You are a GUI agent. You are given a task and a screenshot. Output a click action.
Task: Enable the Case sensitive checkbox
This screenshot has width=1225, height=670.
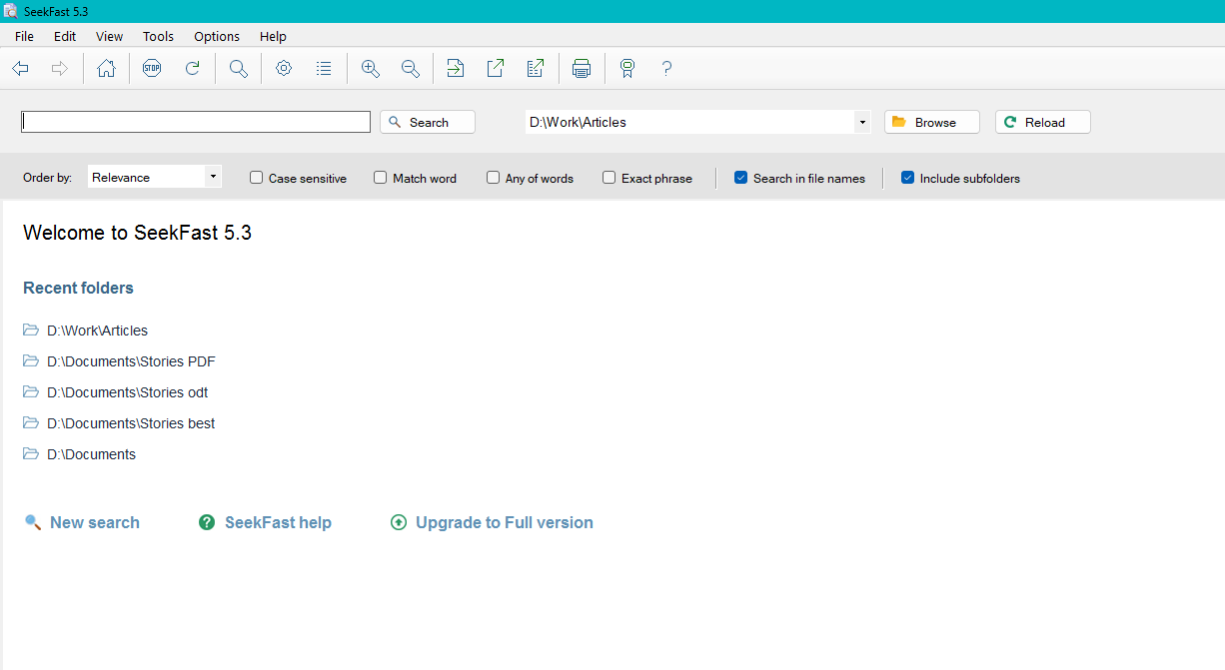(x=256, y=178)
